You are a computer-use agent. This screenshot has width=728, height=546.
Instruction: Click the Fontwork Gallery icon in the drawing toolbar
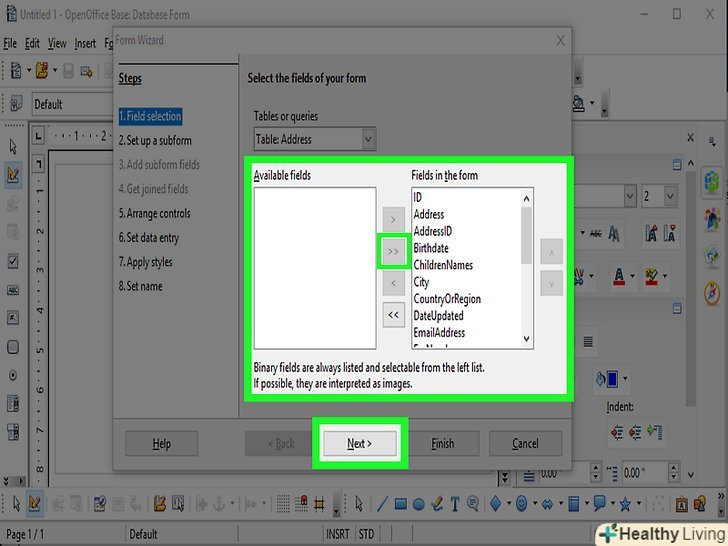tap(681, 504)
